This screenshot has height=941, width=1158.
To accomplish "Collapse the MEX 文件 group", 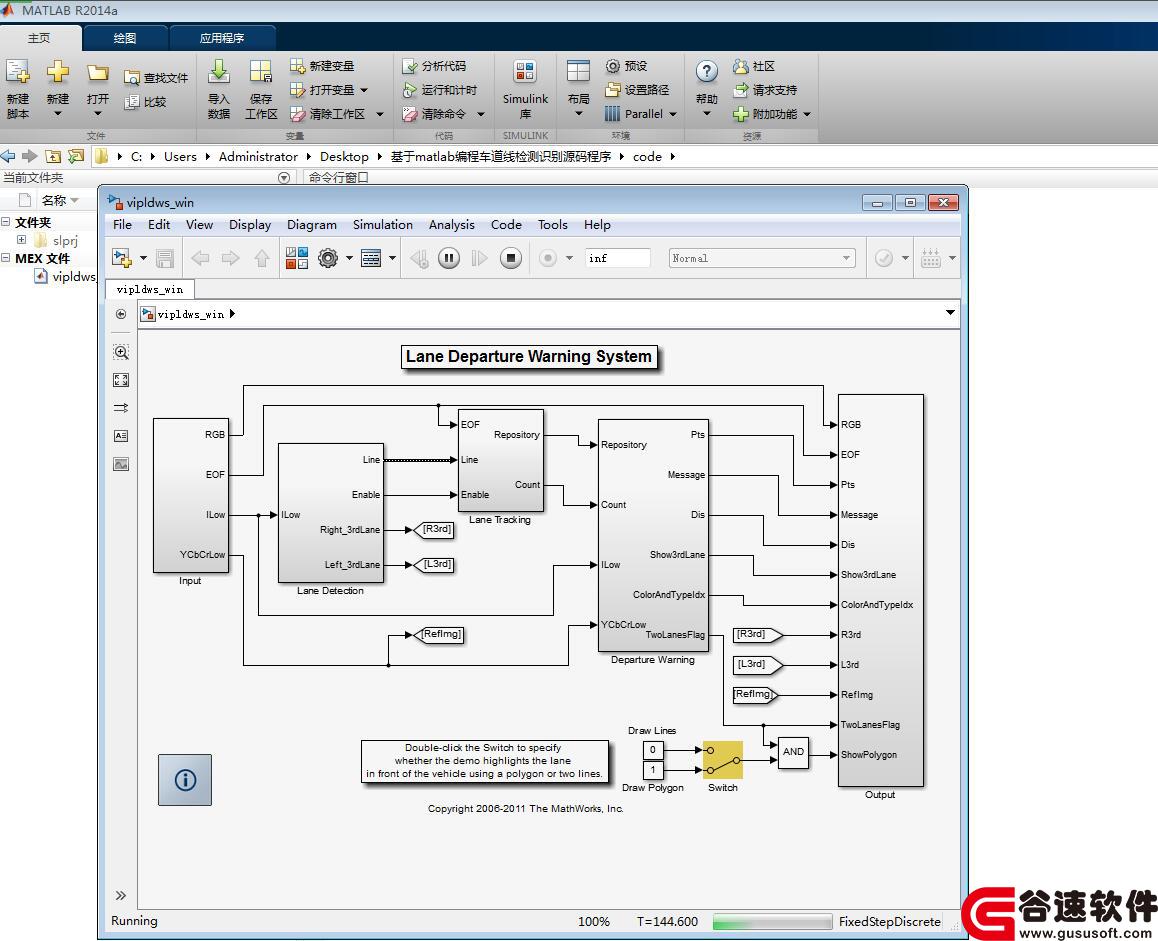I will [x=6, y=258].
